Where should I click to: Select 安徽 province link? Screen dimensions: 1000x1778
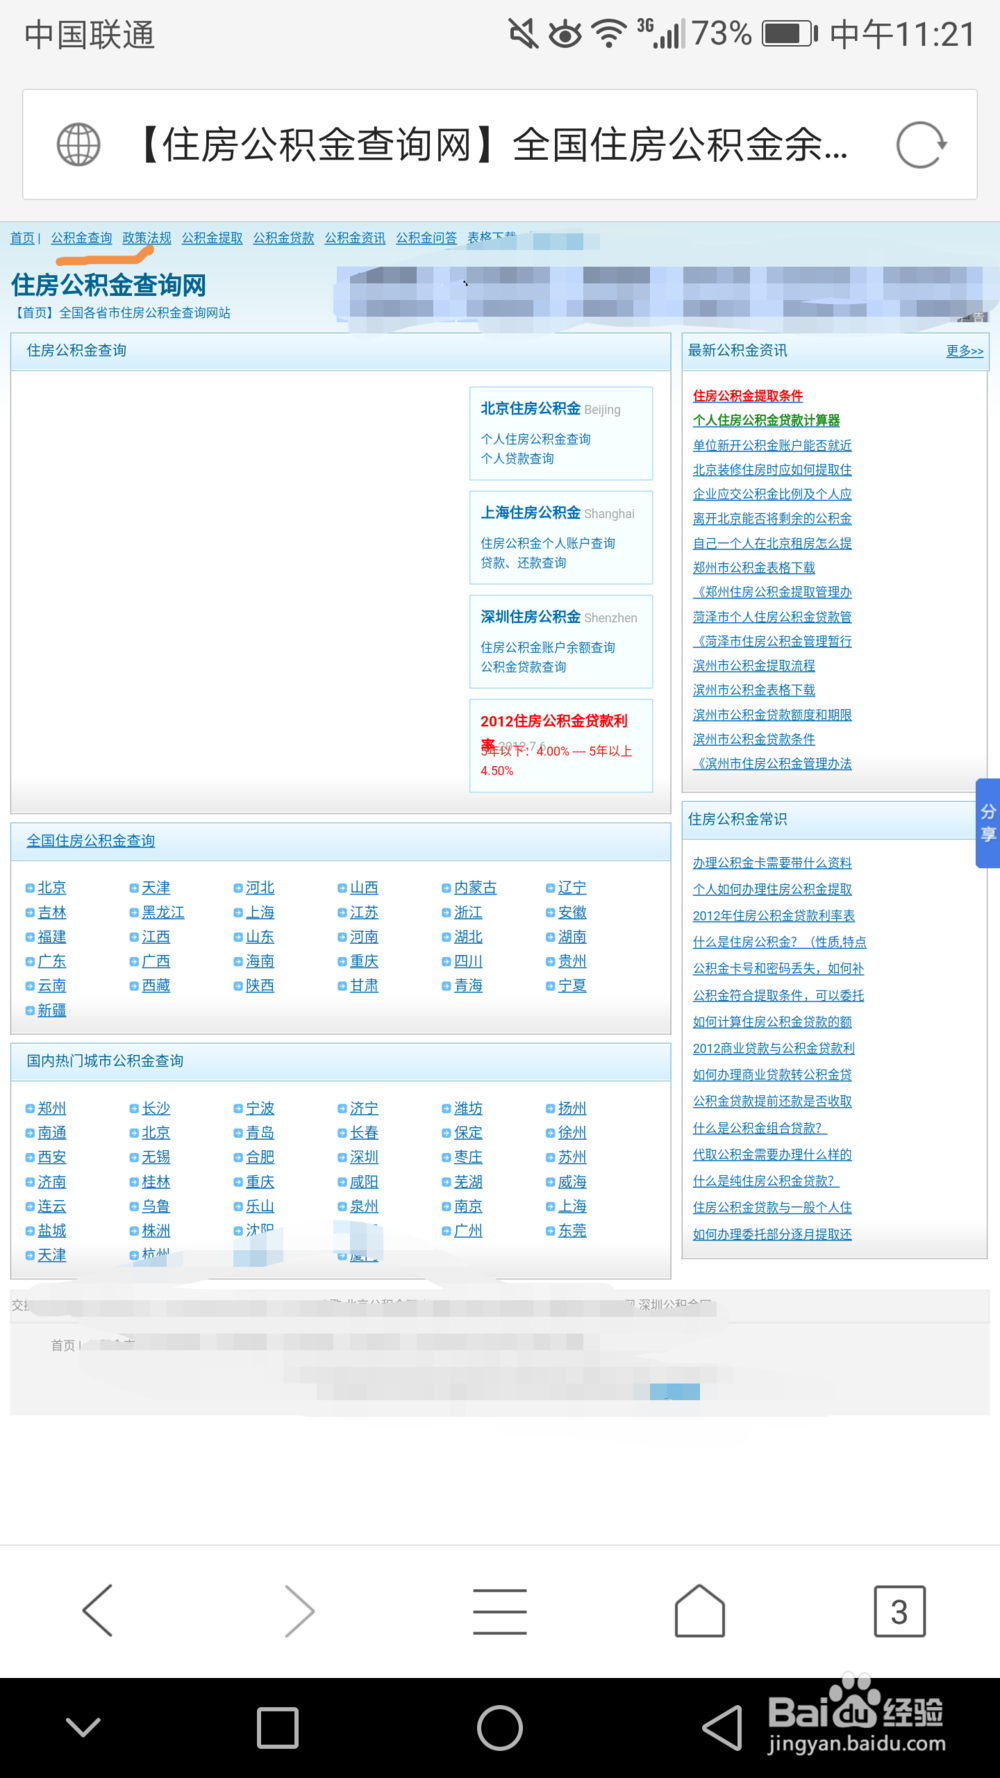pos(572,912)
